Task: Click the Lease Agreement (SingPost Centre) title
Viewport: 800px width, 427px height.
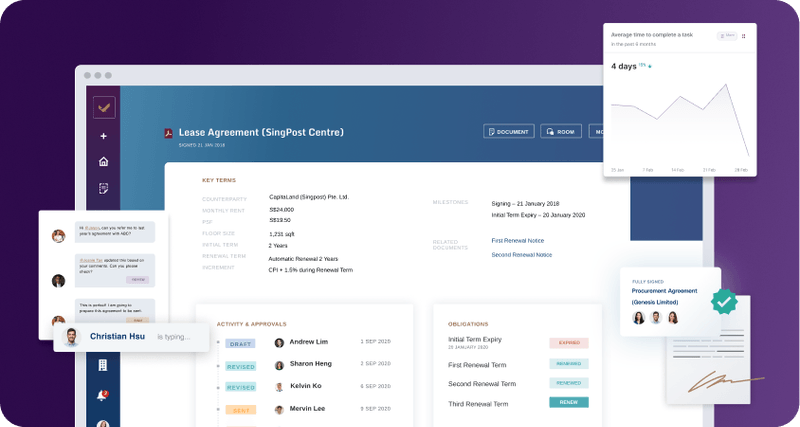Action: (261, 133)
